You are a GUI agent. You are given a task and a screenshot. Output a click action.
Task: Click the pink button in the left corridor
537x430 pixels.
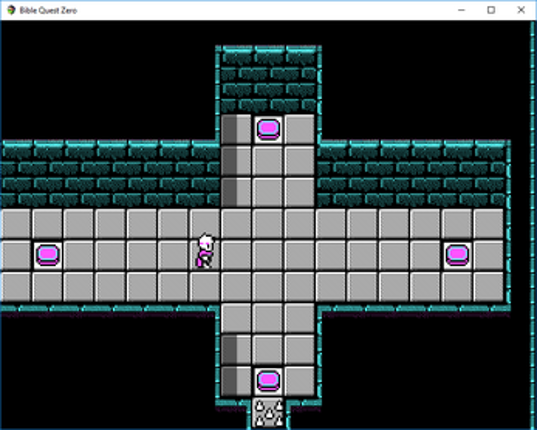[x=48, y=255]
